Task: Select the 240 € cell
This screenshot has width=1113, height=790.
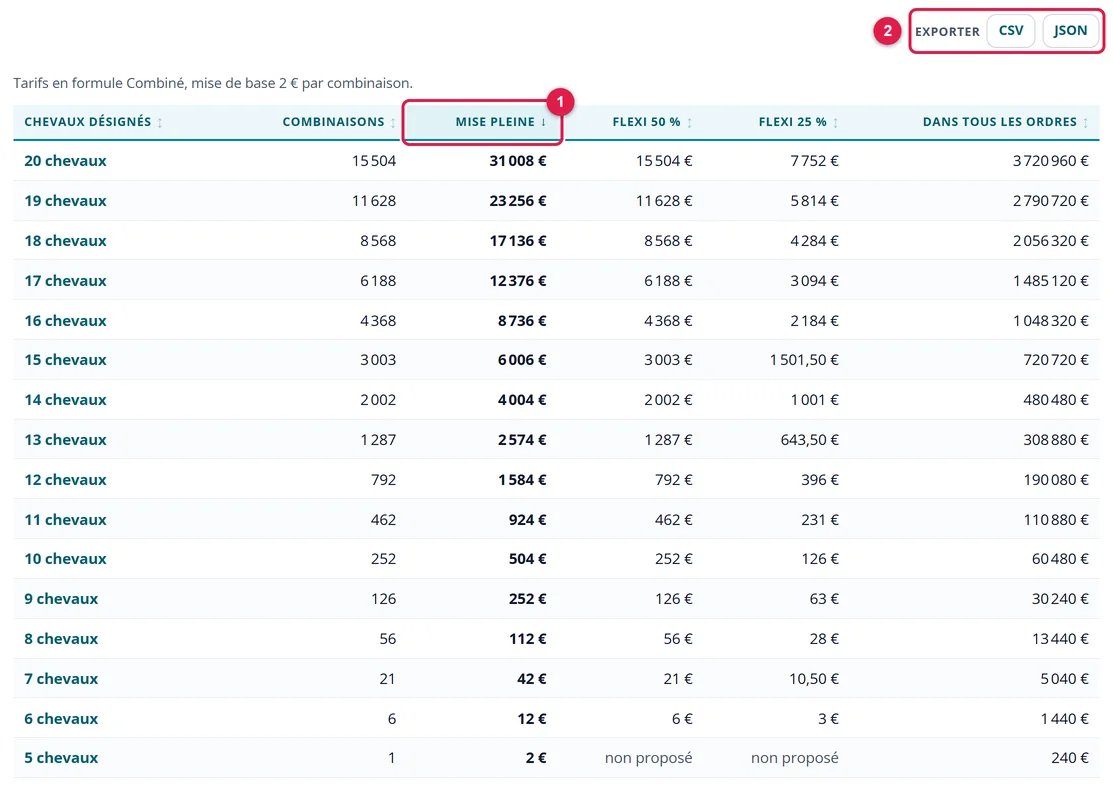Action: (x=1070, y=758)
